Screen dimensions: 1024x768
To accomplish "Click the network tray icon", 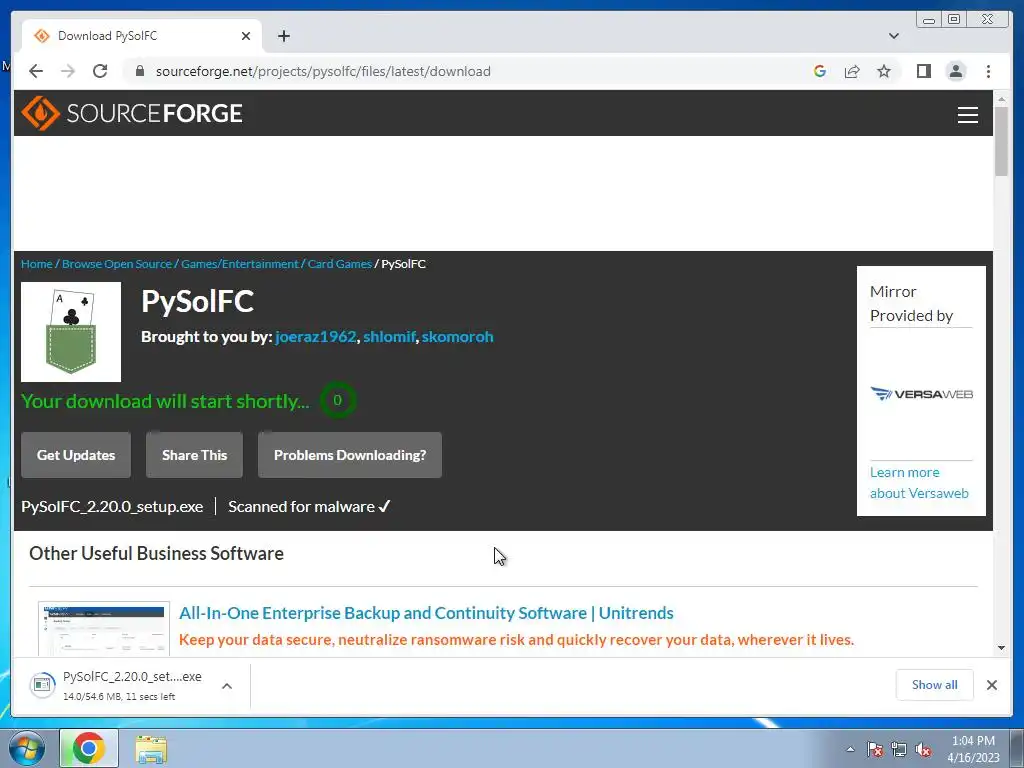I will 899,749.
